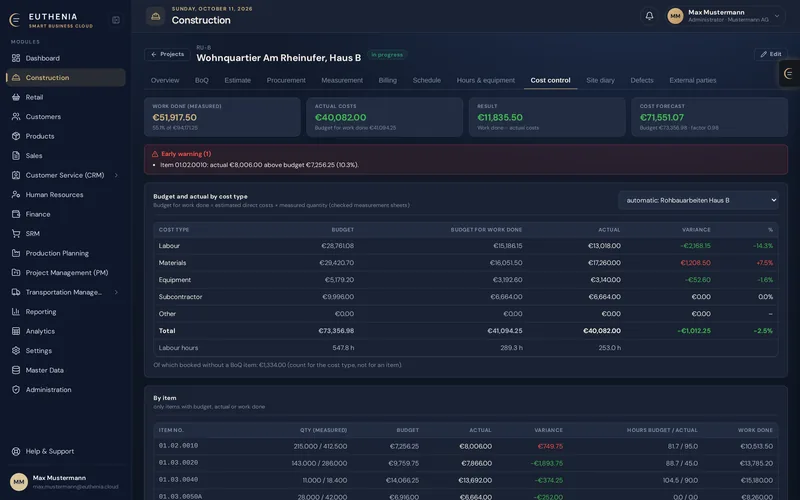
Task: Open the Hours & equipment tab
Action: (x=486, y=80)
